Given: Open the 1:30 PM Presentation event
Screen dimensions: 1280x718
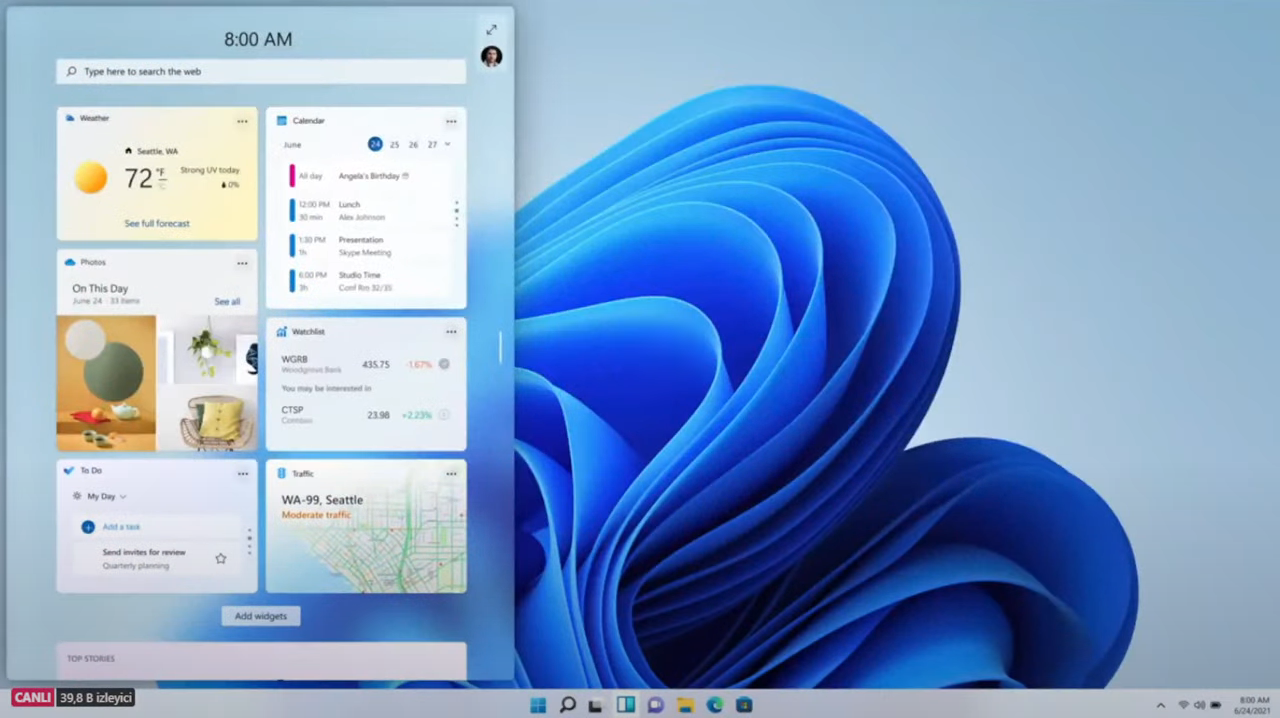Looking at the screenshot, I should tap(368, 246).
